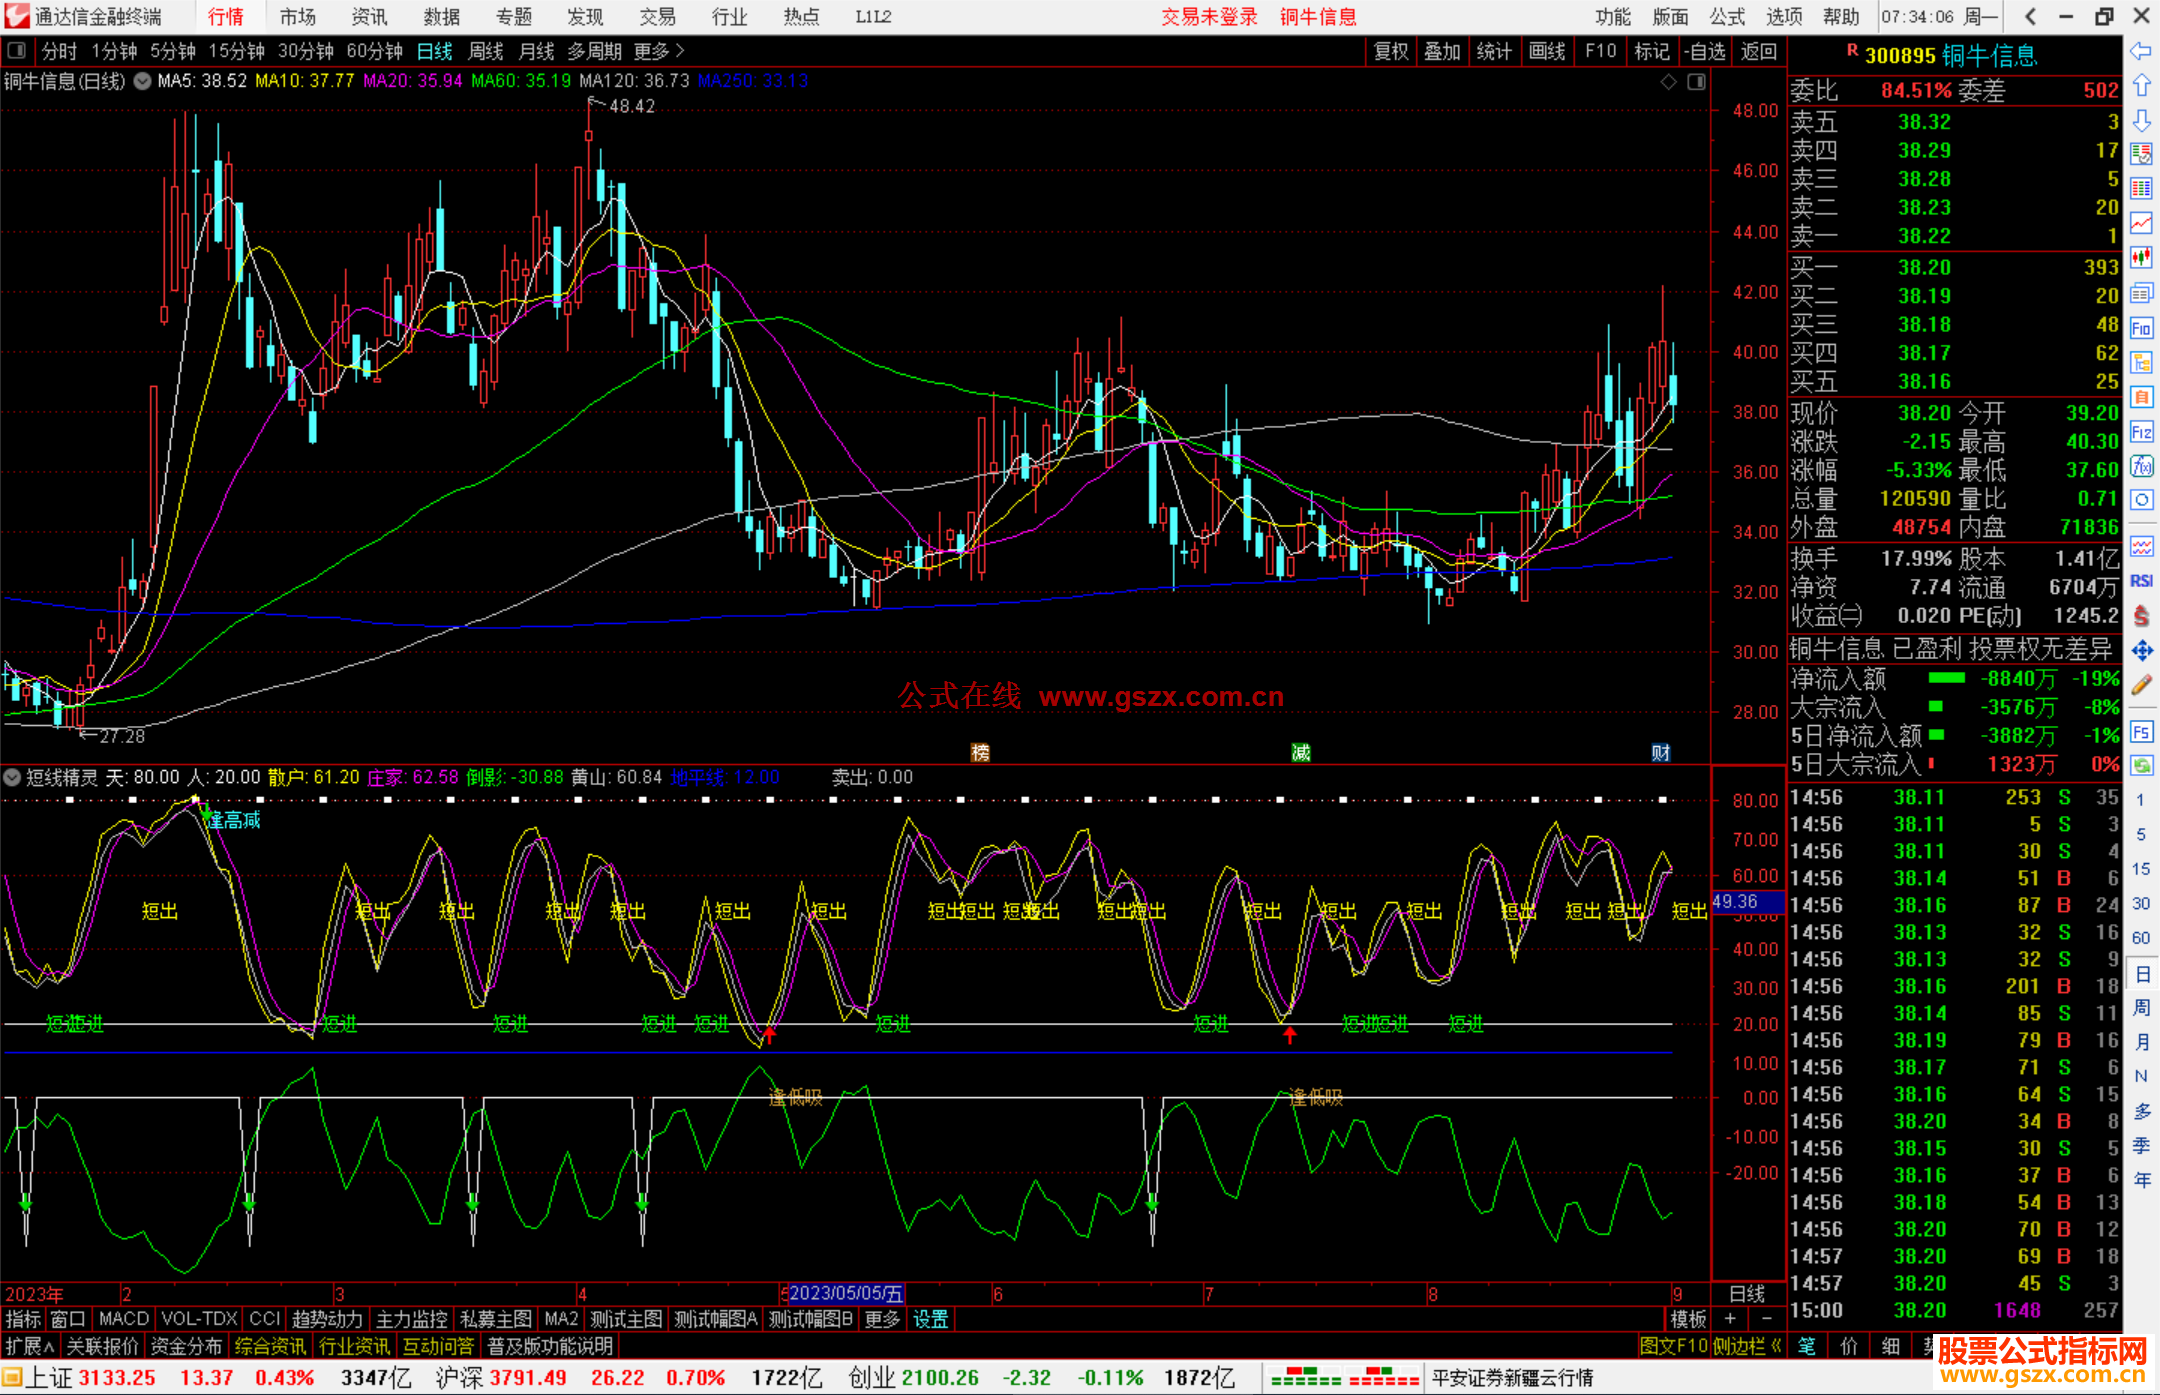
Task: Open the F10 company info sidebar icon
Action: (x=2141, y=328)
